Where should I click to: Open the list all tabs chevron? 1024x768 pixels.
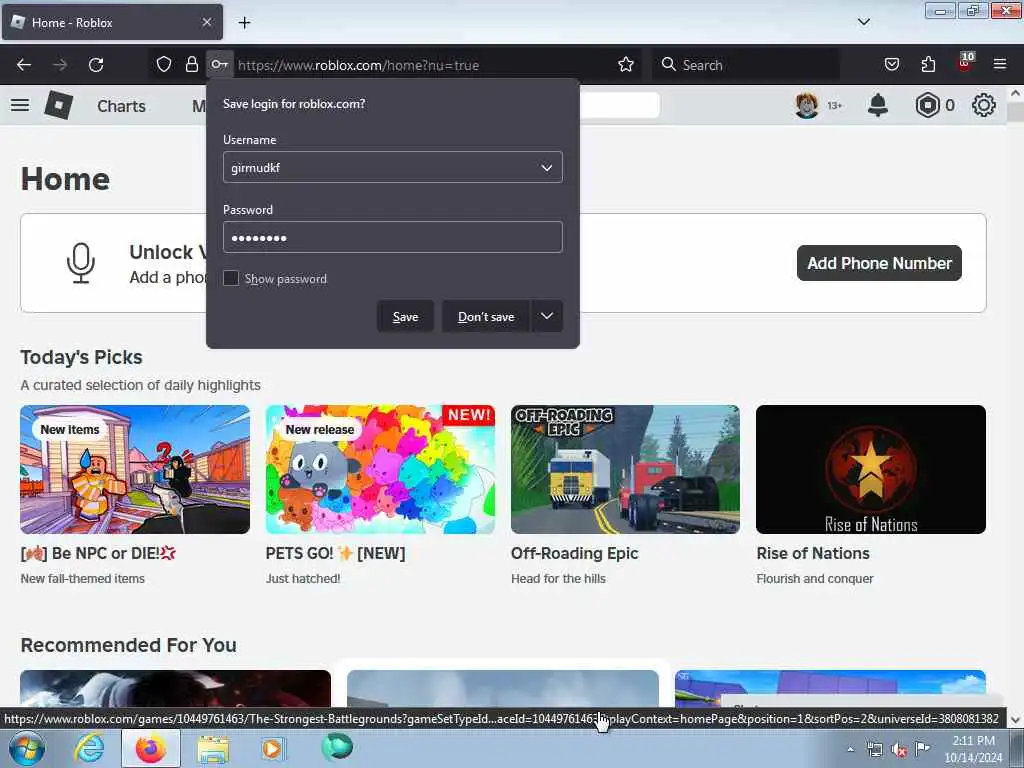[x=863, y=22]
